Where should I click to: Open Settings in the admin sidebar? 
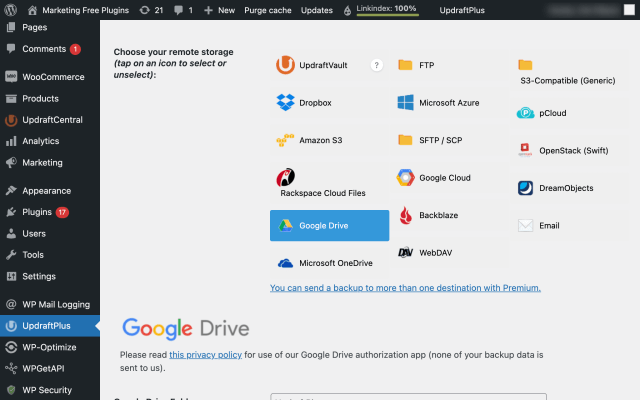39,276
